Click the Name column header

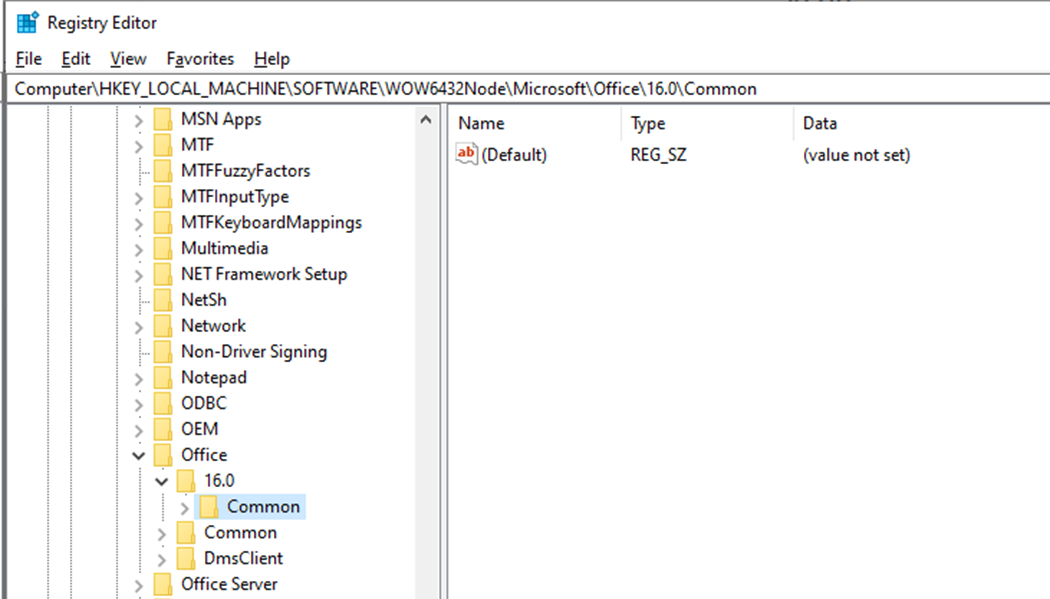(x=481, y=124)
